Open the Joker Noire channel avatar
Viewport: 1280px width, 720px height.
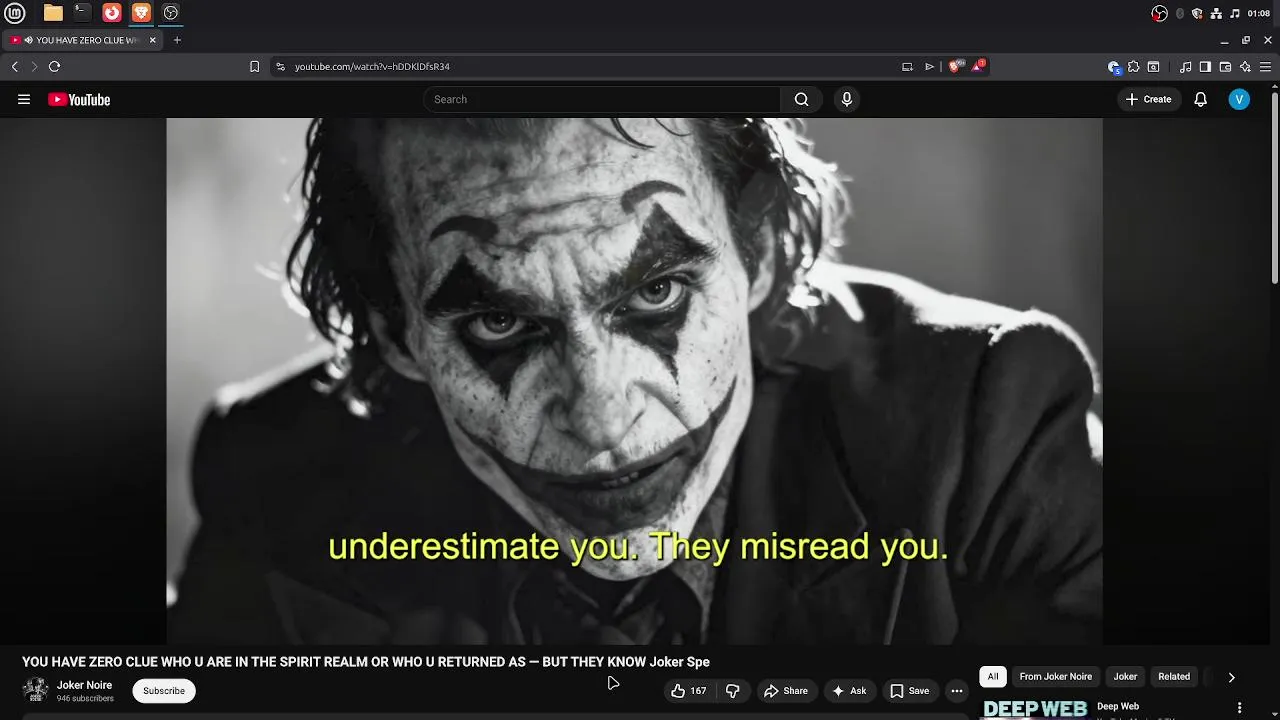pos(36,690)
